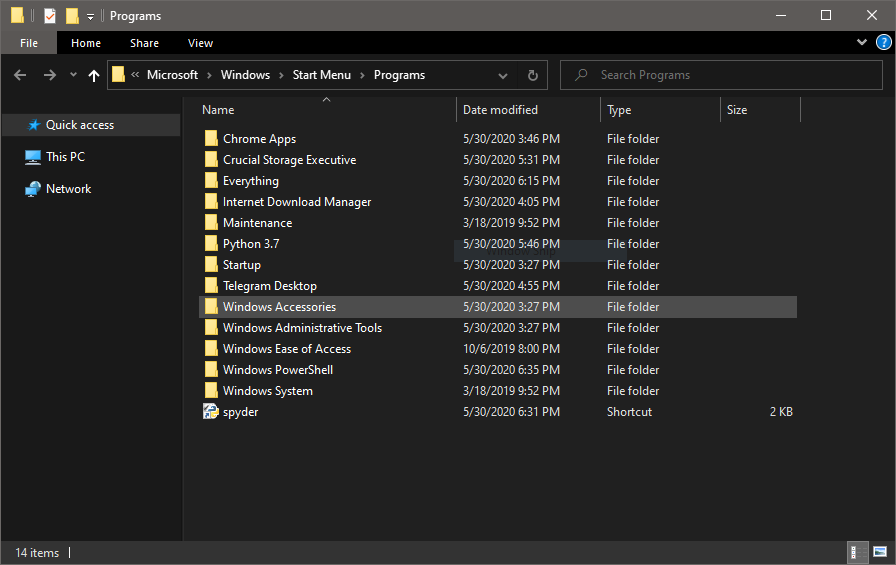Select the Maintenance folder icon
Image resolution: width=896 pixels, height=565 pixels.
pyautogui.click(x=211, y=222)
